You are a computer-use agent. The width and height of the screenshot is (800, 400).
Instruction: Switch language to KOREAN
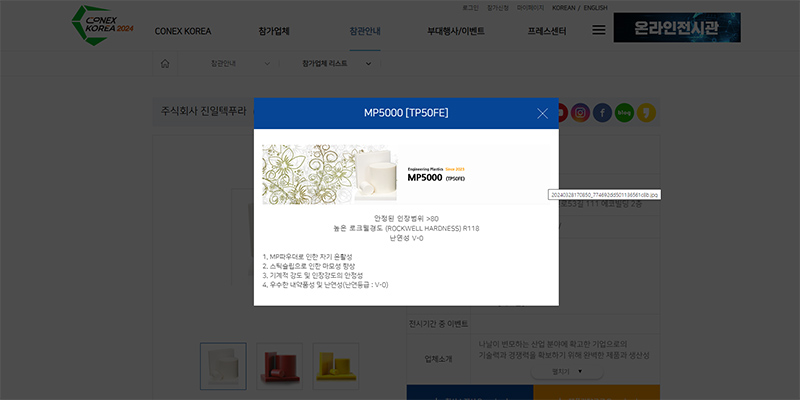pyautogui.click(x=563, y=8)
